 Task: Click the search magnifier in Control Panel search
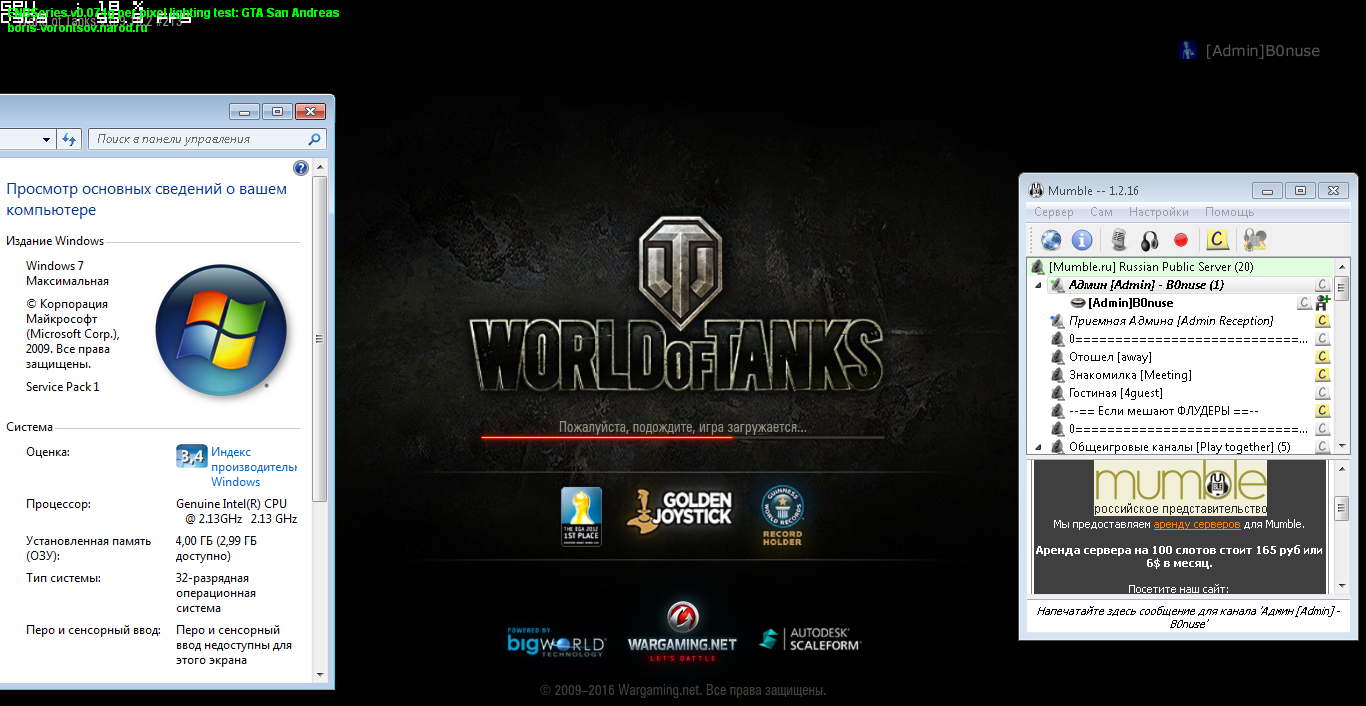(x=314, y=140)
